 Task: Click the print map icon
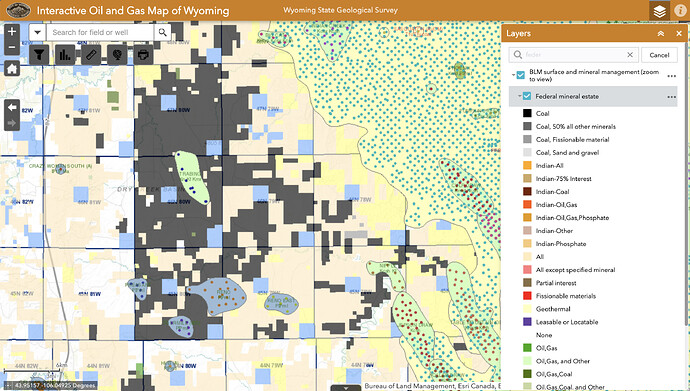click(143, 55)
